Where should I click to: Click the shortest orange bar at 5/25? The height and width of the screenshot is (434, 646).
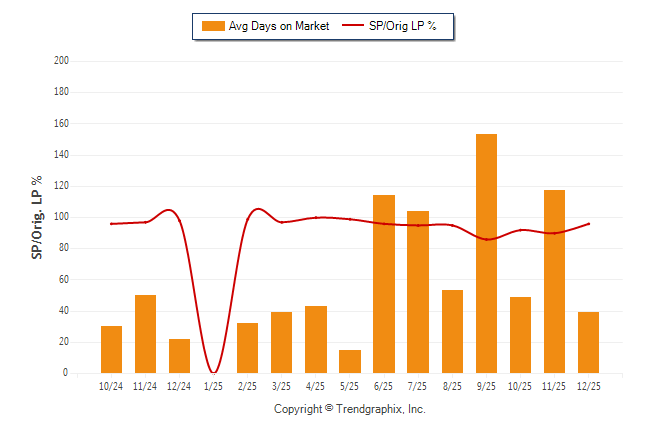point(350,361)
